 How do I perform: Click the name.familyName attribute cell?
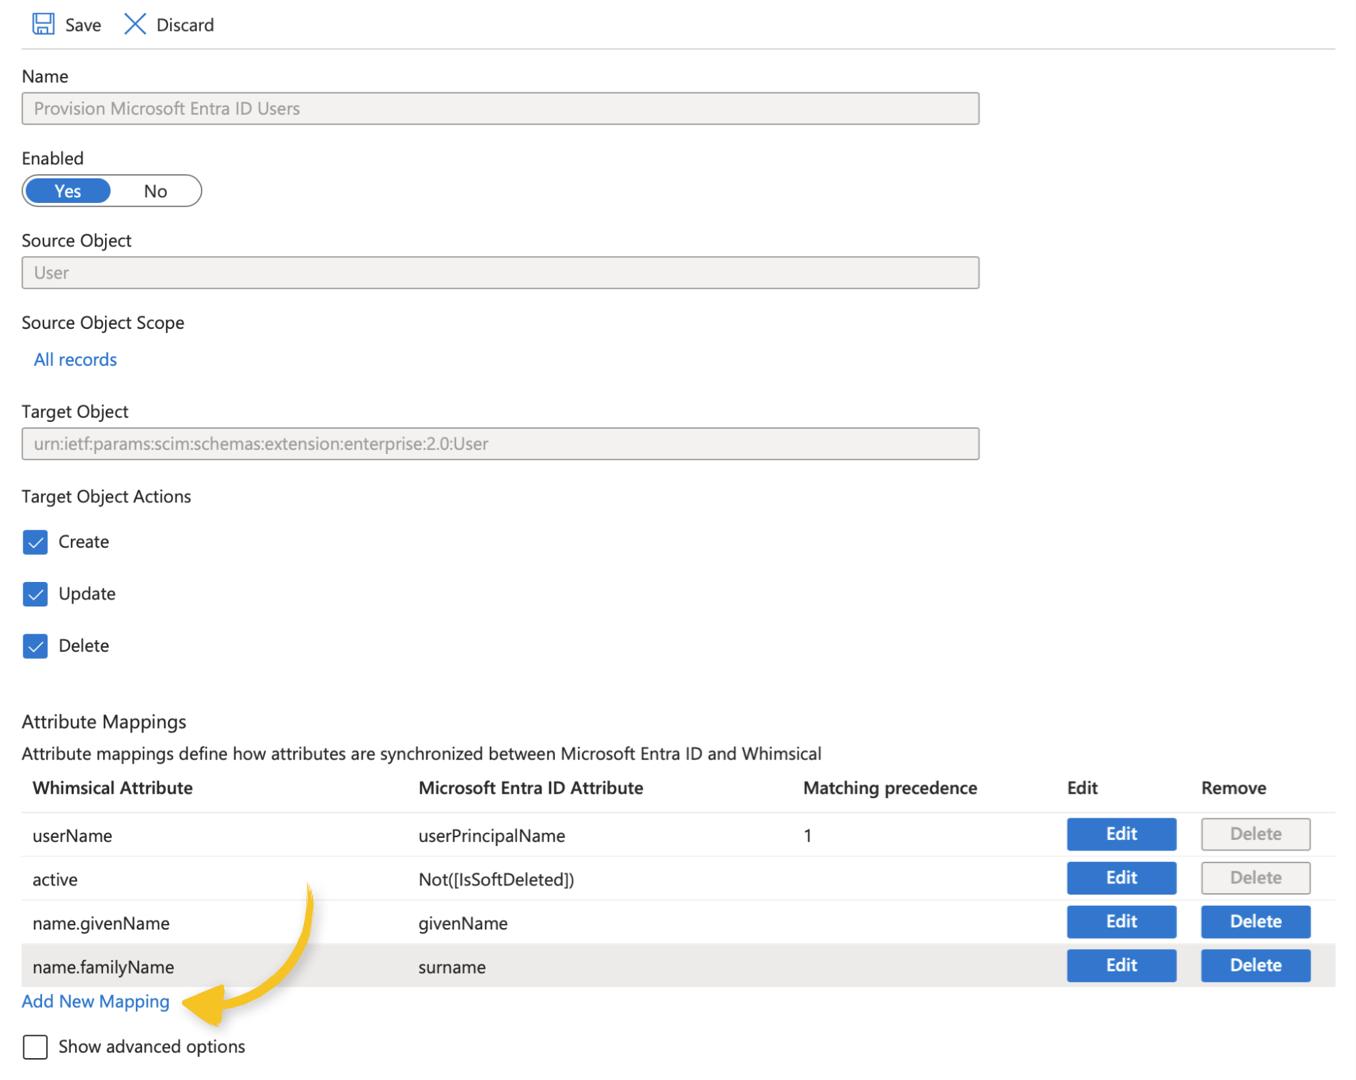pyautogui.click(x=103, y=968)
